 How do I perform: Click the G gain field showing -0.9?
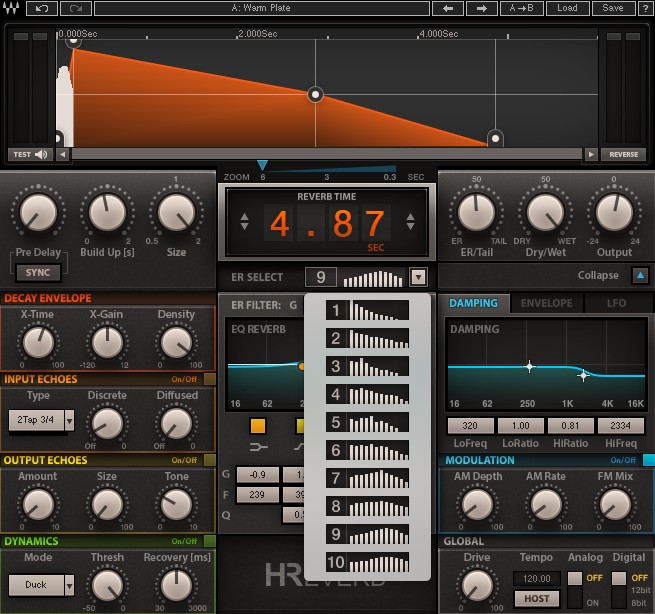(x=258, y=475)
